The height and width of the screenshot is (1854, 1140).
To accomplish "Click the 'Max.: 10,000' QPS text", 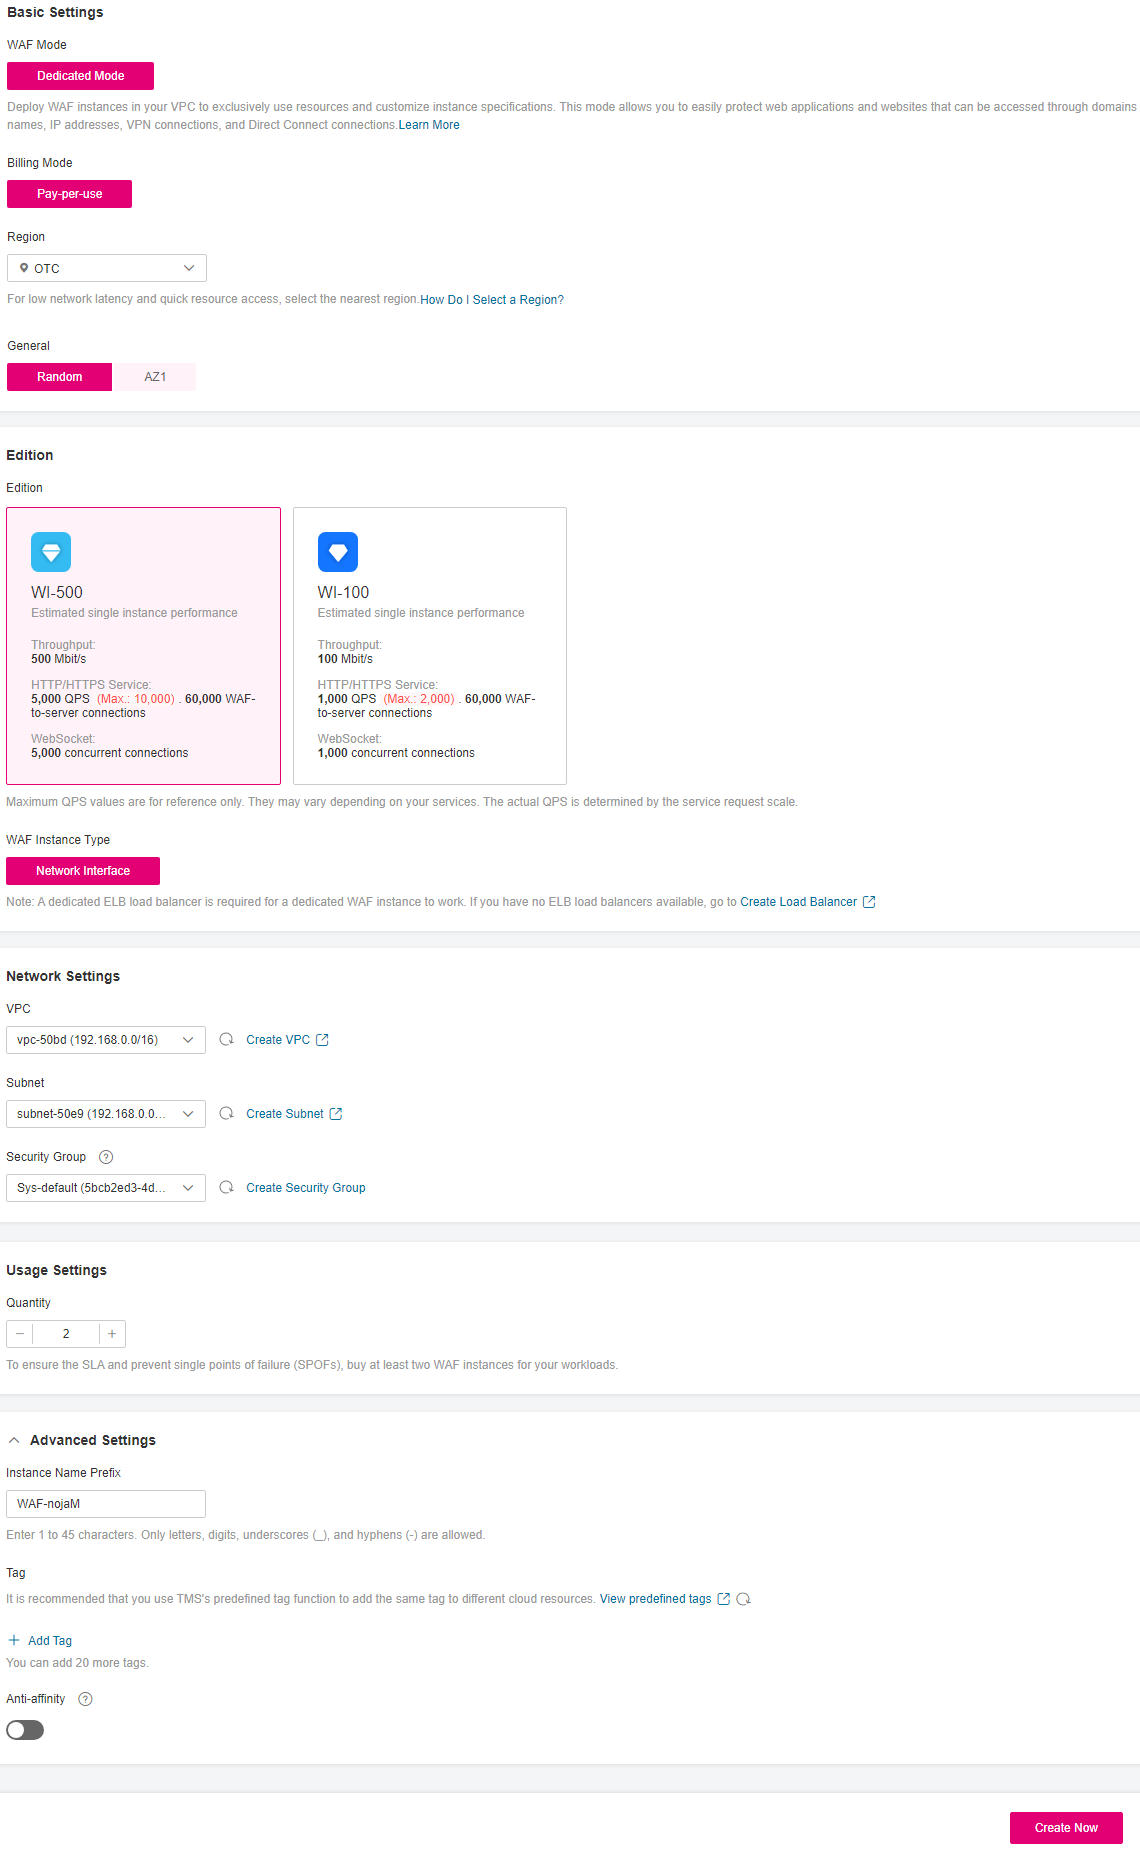I will coord(136,699).
